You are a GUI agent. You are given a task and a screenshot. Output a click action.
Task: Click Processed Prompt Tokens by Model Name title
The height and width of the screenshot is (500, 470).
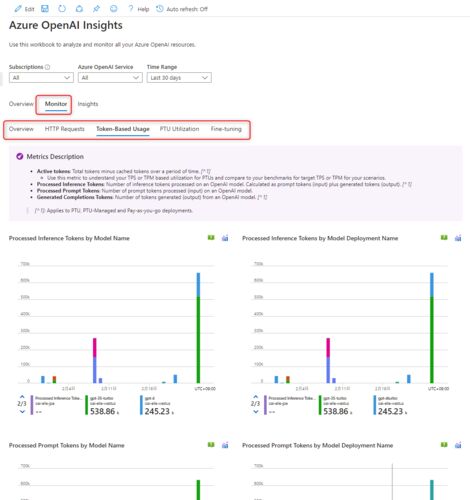coord(67,445)
